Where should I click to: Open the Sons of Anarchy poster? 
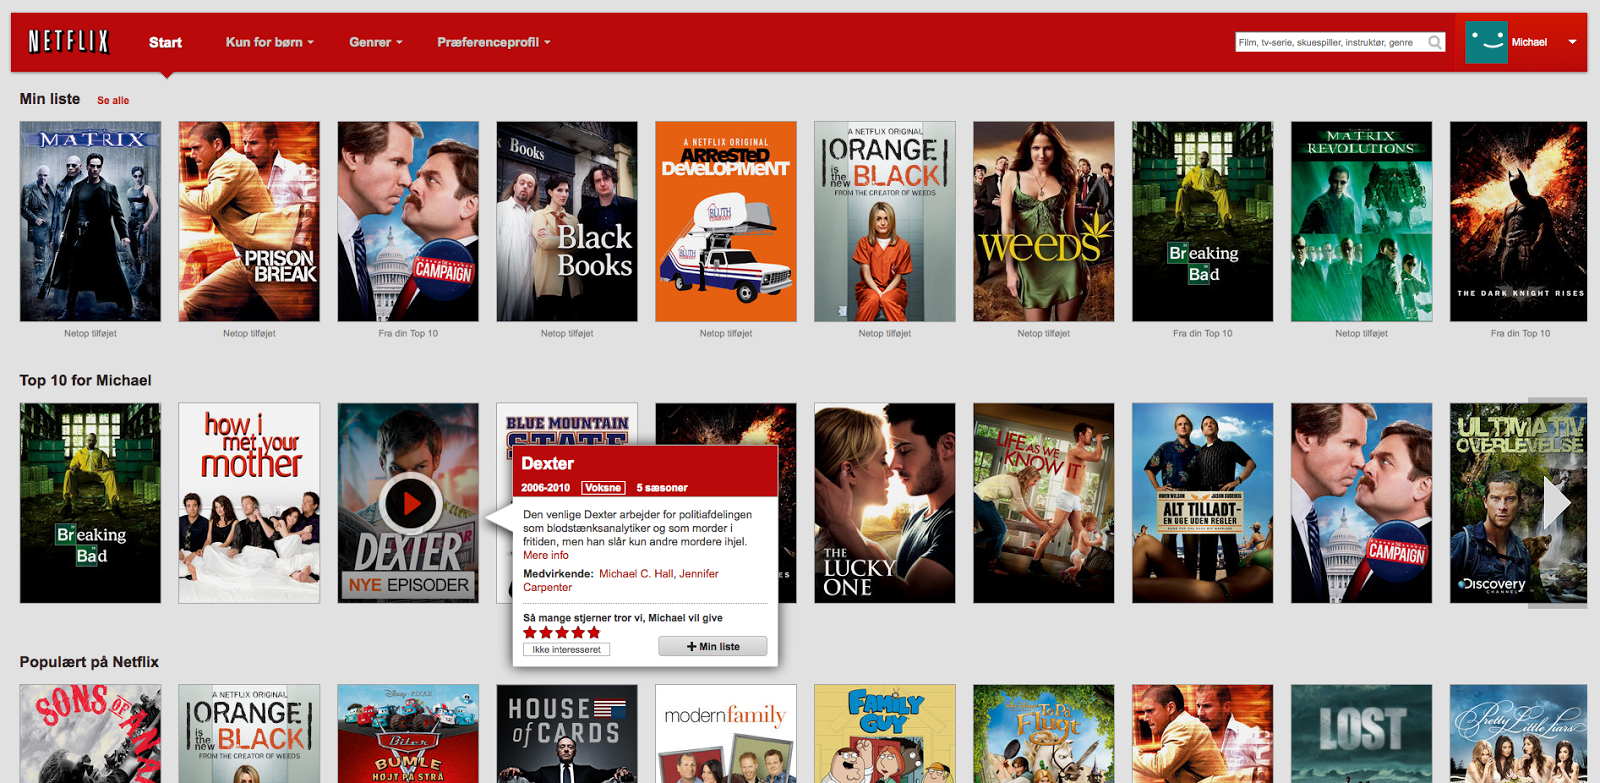[90, 734]
